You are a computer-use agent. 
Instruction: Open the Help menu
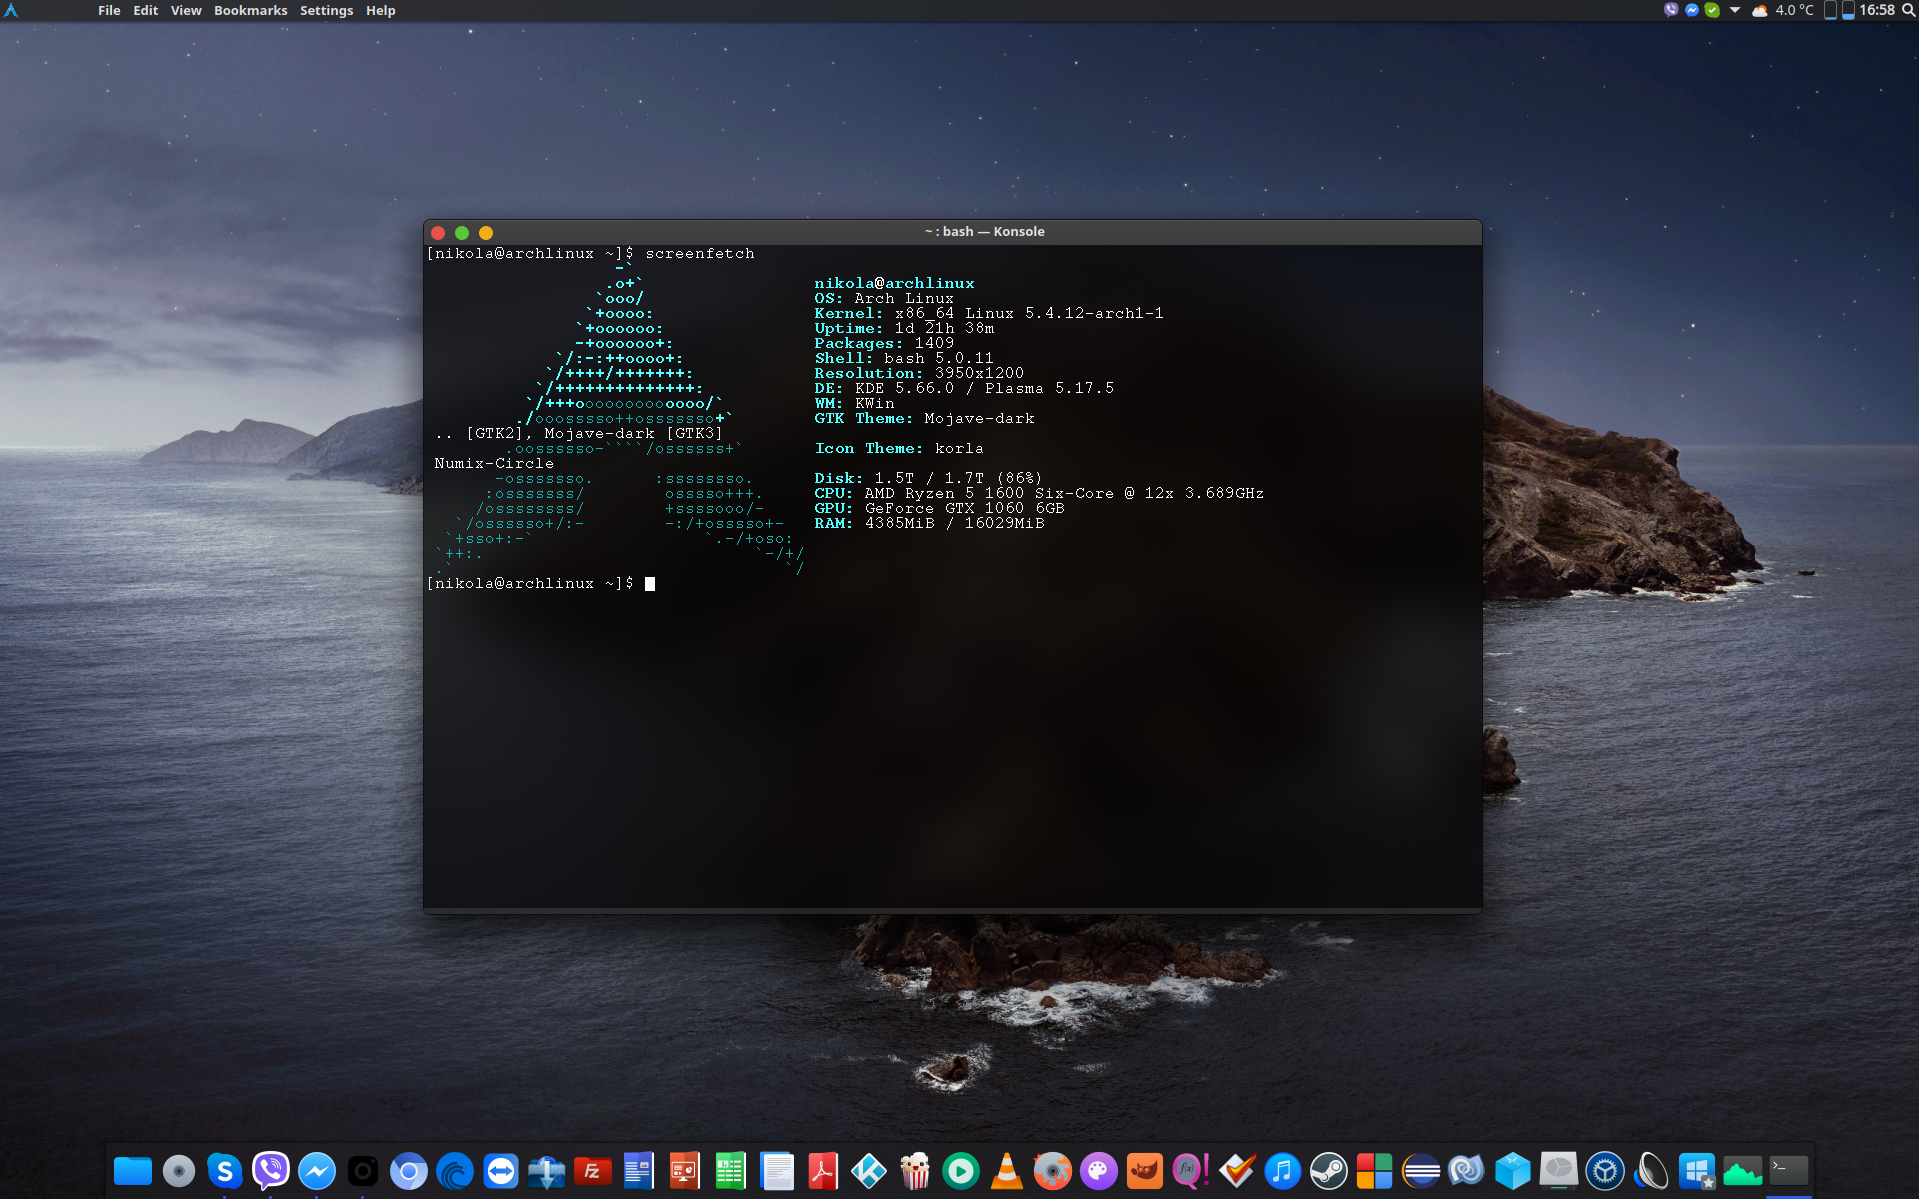[380, 10]
